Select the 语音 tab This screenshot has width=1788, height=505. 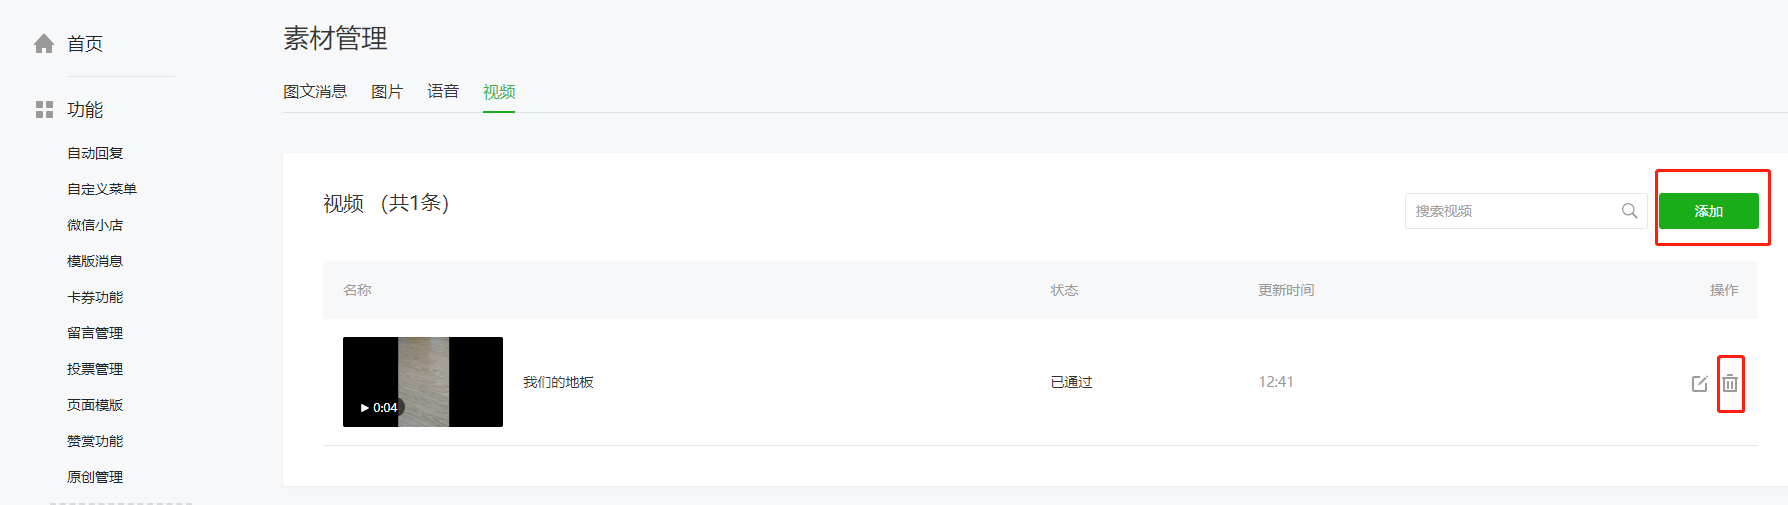pos(443,92)
